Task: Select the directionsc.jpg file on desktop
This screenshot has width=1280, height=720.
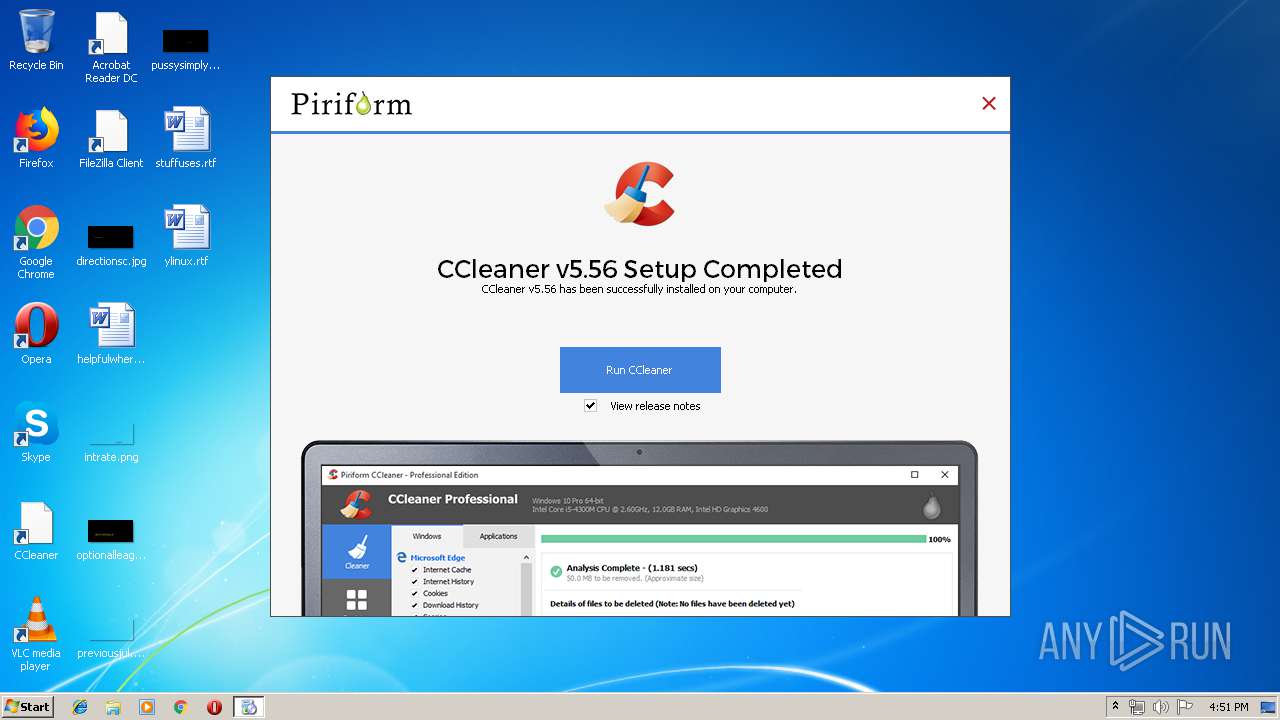Action: 111,245
